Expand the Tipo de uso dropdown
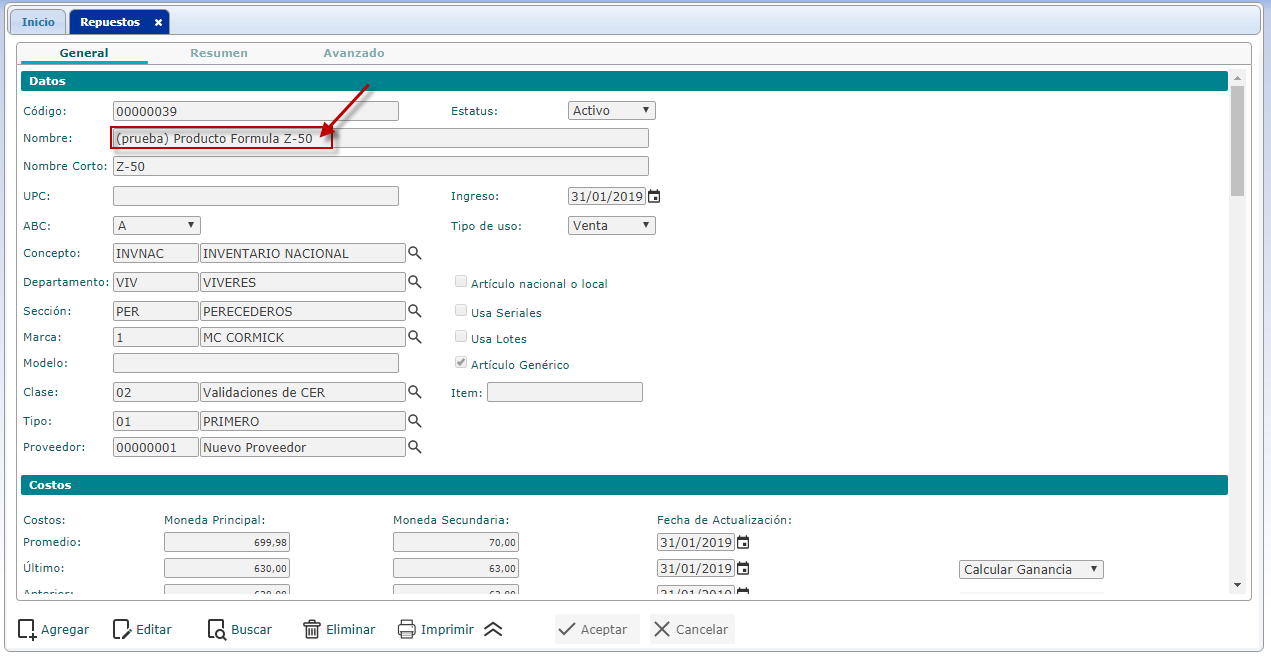 (611, 226)
